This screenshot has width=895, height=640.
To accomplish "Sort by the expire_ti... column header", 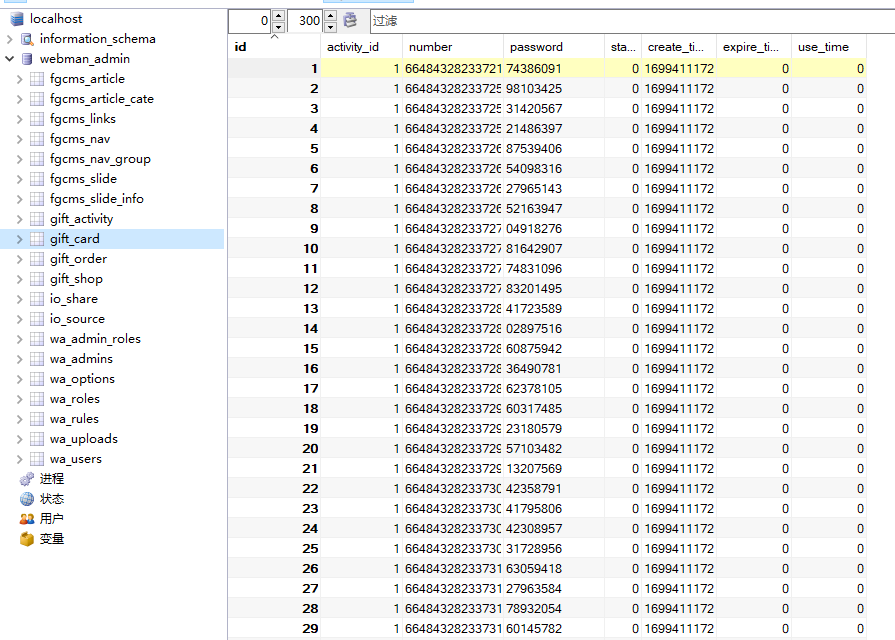I will (753, 47).
